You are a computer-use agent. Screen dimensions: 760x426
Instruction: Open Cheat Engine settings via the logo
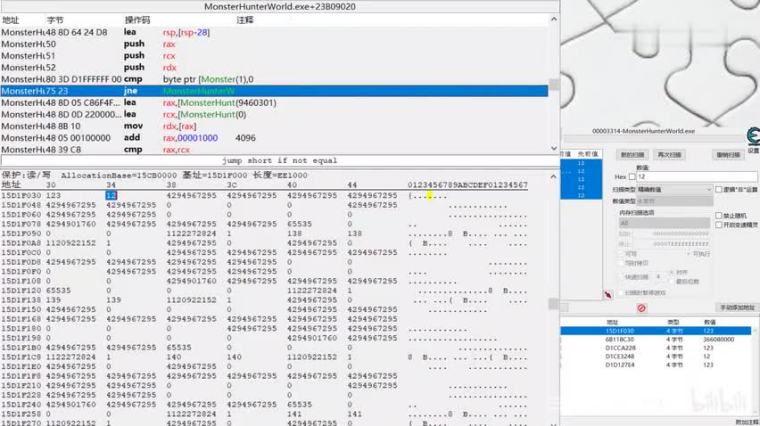(x=754, y=136)
